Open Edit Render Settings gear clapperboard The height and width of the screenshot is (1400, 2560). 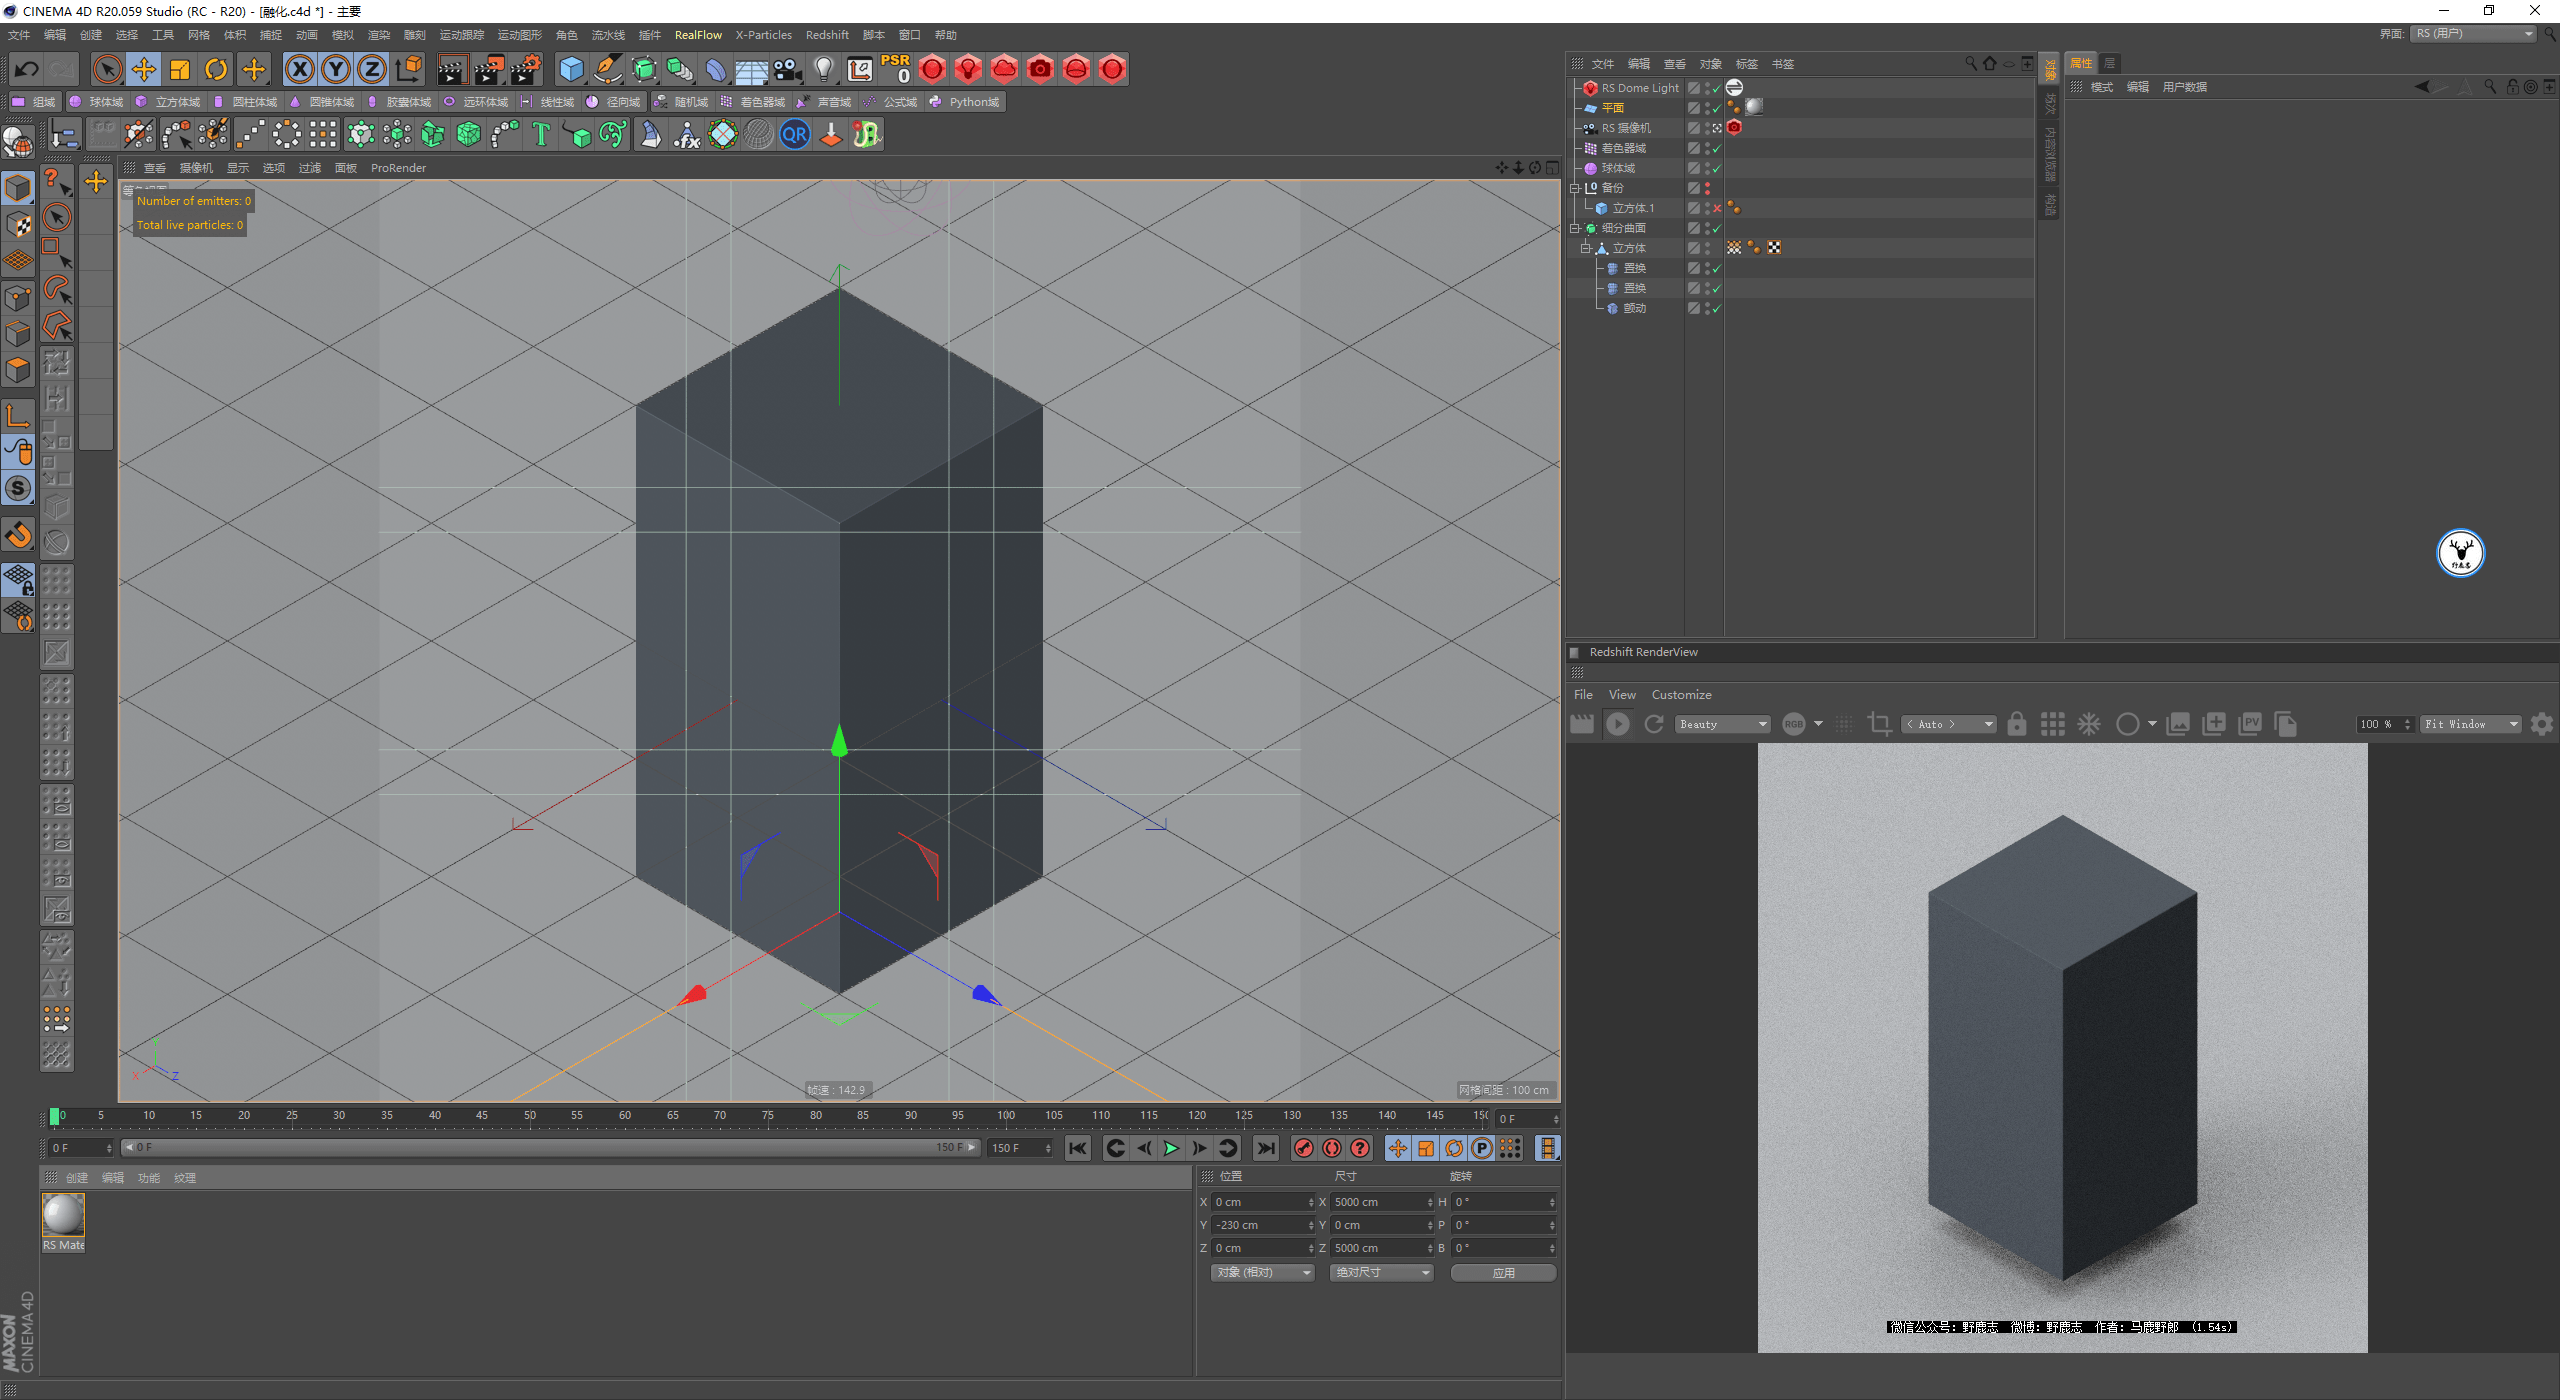coord(526,69)
